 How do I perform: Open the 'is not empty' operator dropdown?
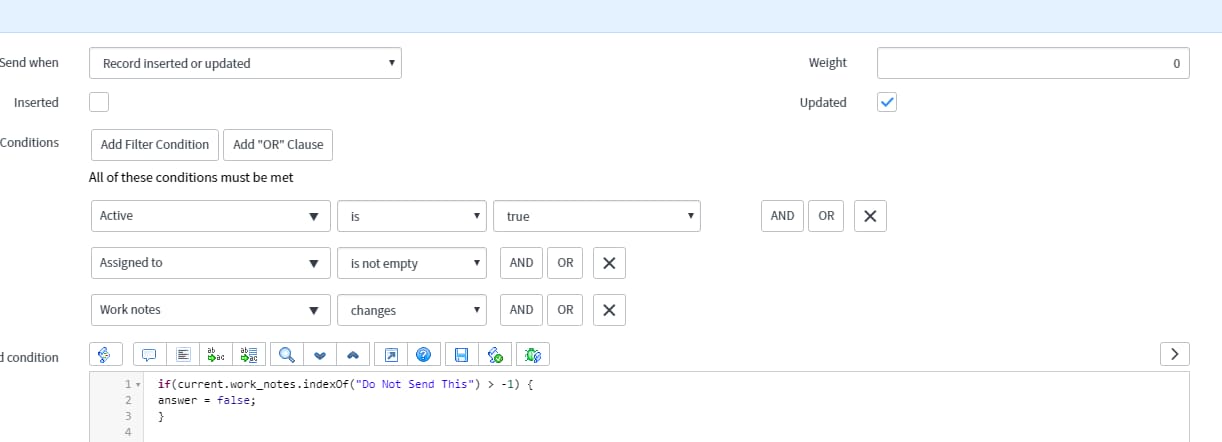pos(412,263)
